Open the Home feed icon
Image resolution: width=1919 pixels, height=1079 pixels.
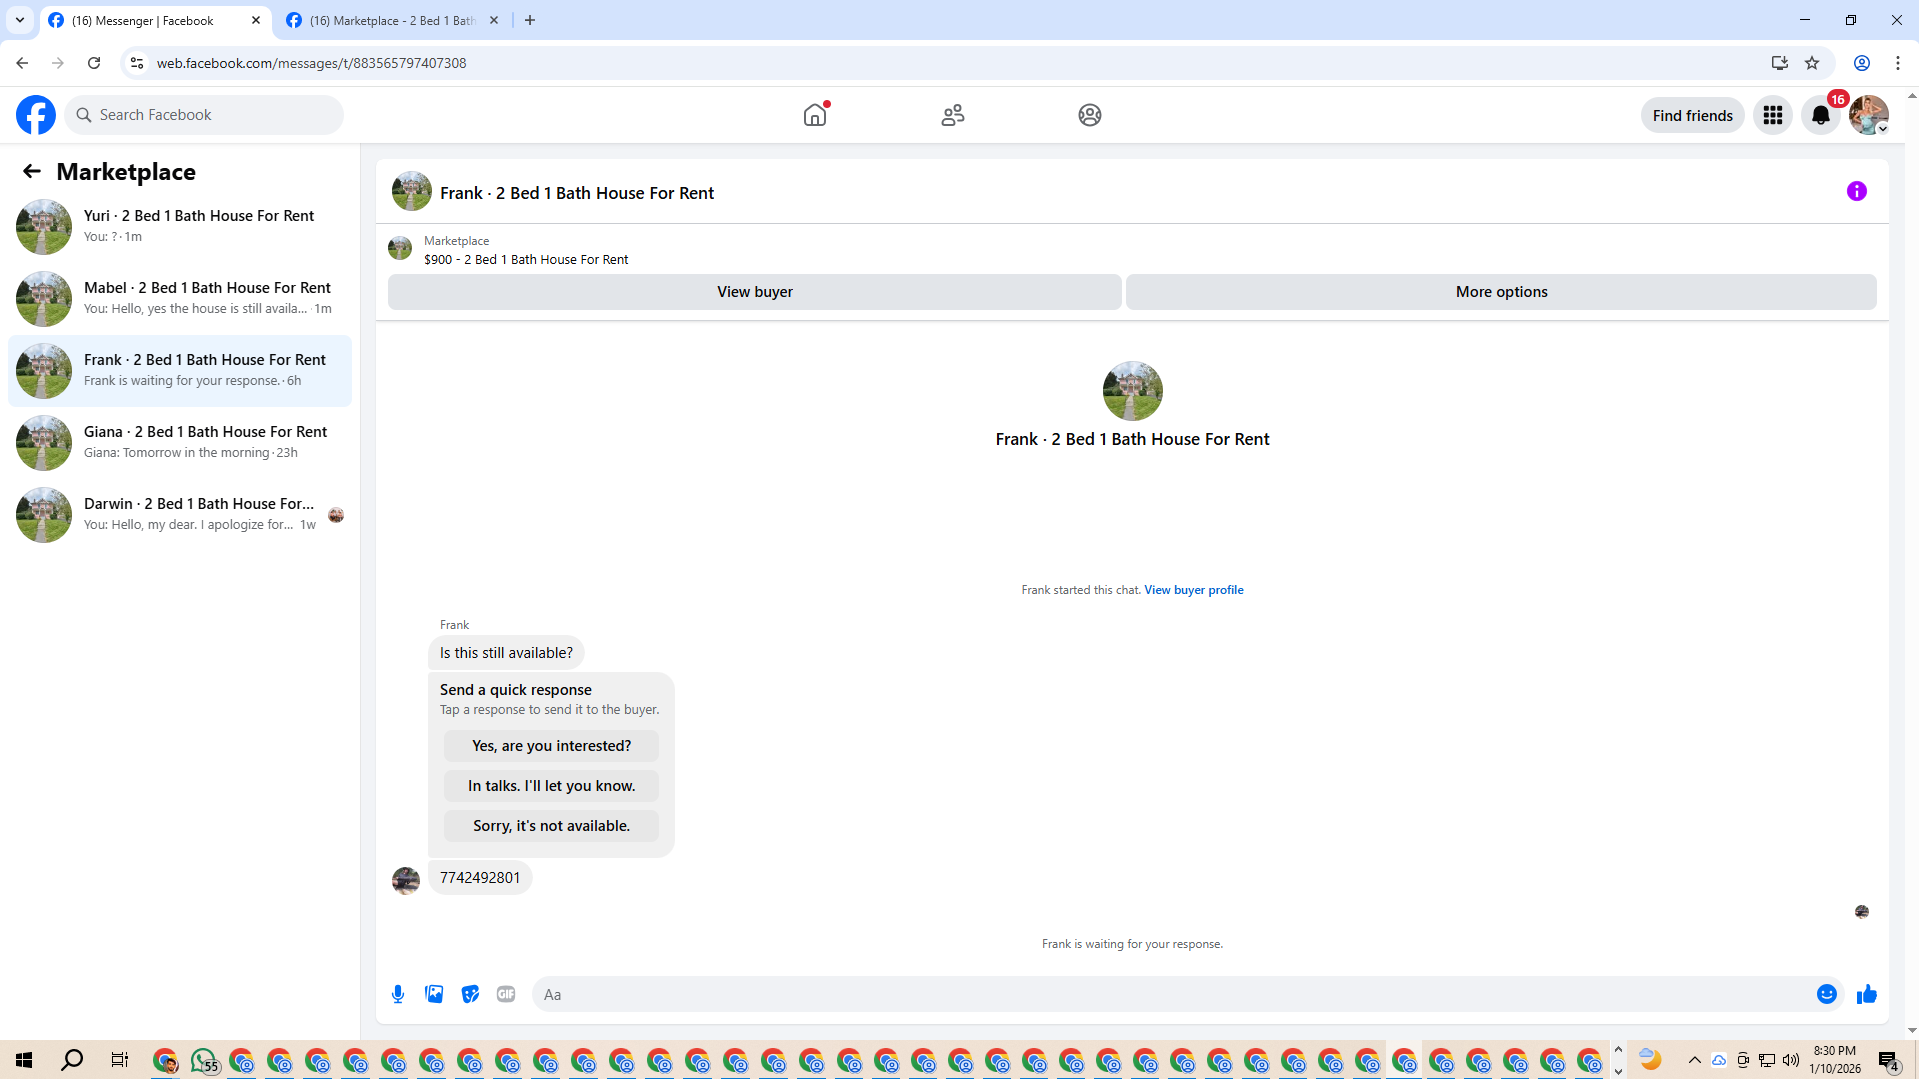(815, 115)
